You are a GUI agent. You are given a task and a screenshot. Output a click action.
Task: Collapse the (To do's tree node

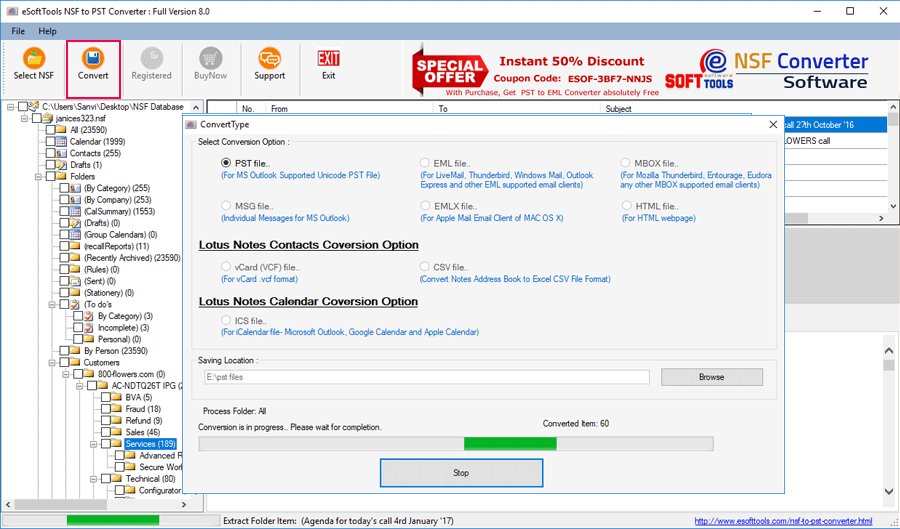click(52, 305)
